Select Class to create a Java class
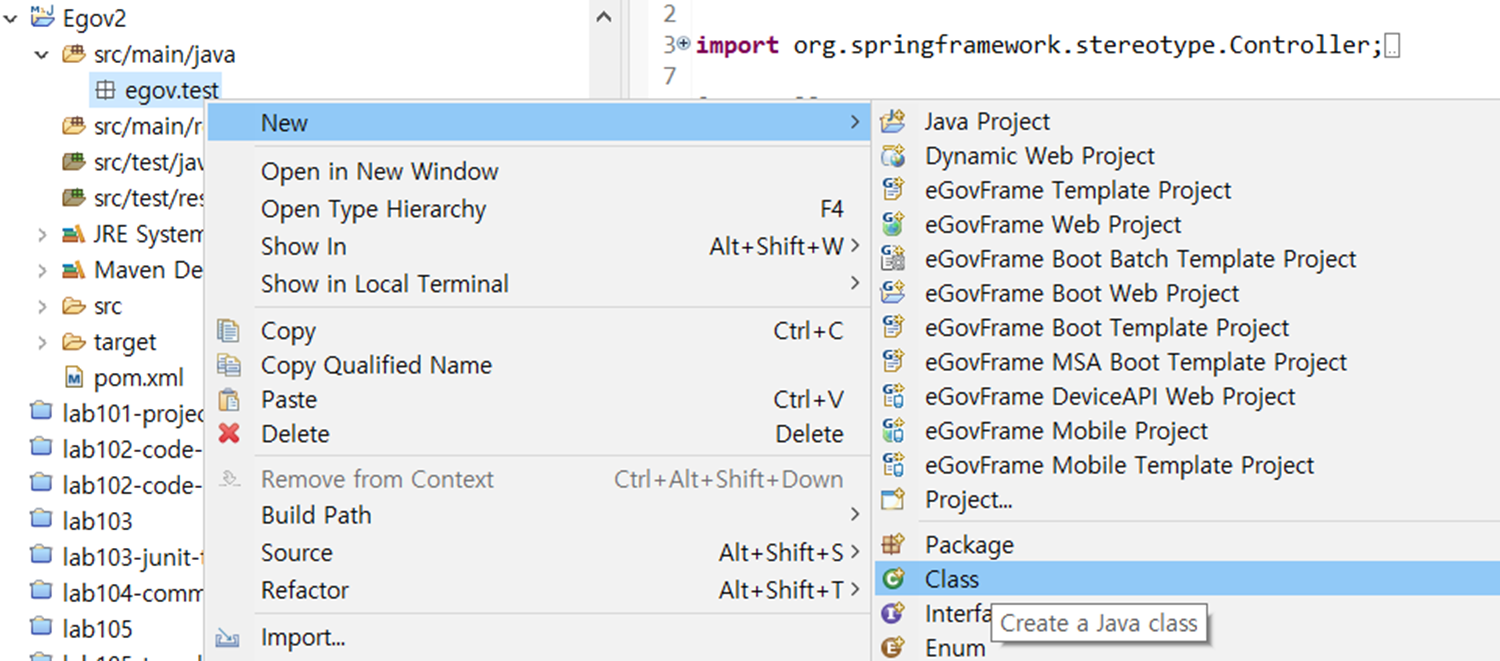The height and width of the screenshot is (661, 1500). pyautogui.click(x=1186, y=579)
